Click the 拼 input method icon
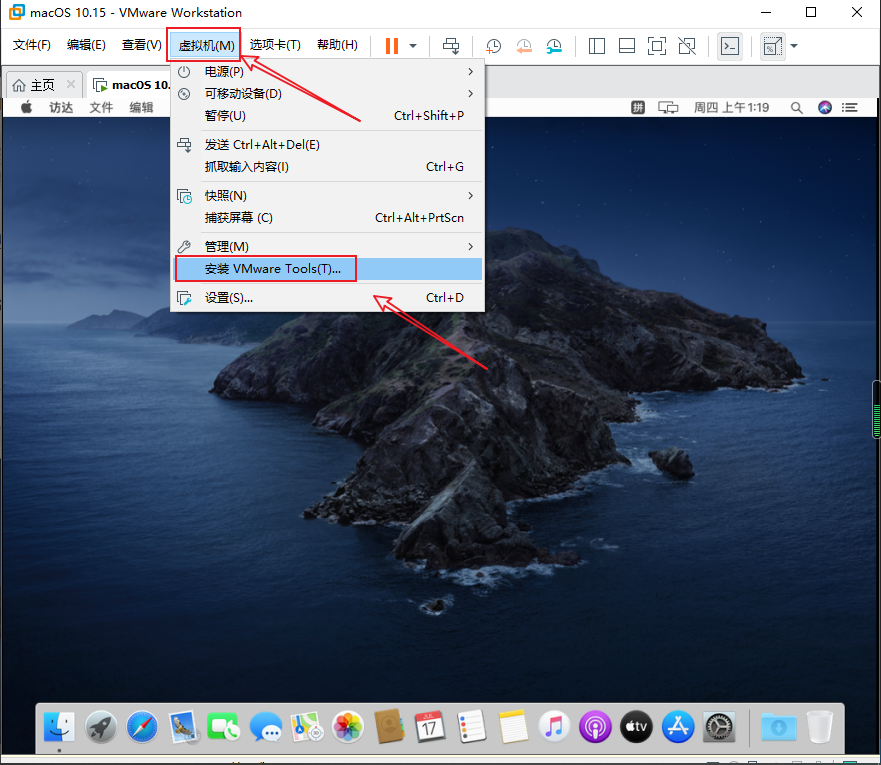Image resolution: width=881 pixels, height=765 pixels. (x=638, y=107)
